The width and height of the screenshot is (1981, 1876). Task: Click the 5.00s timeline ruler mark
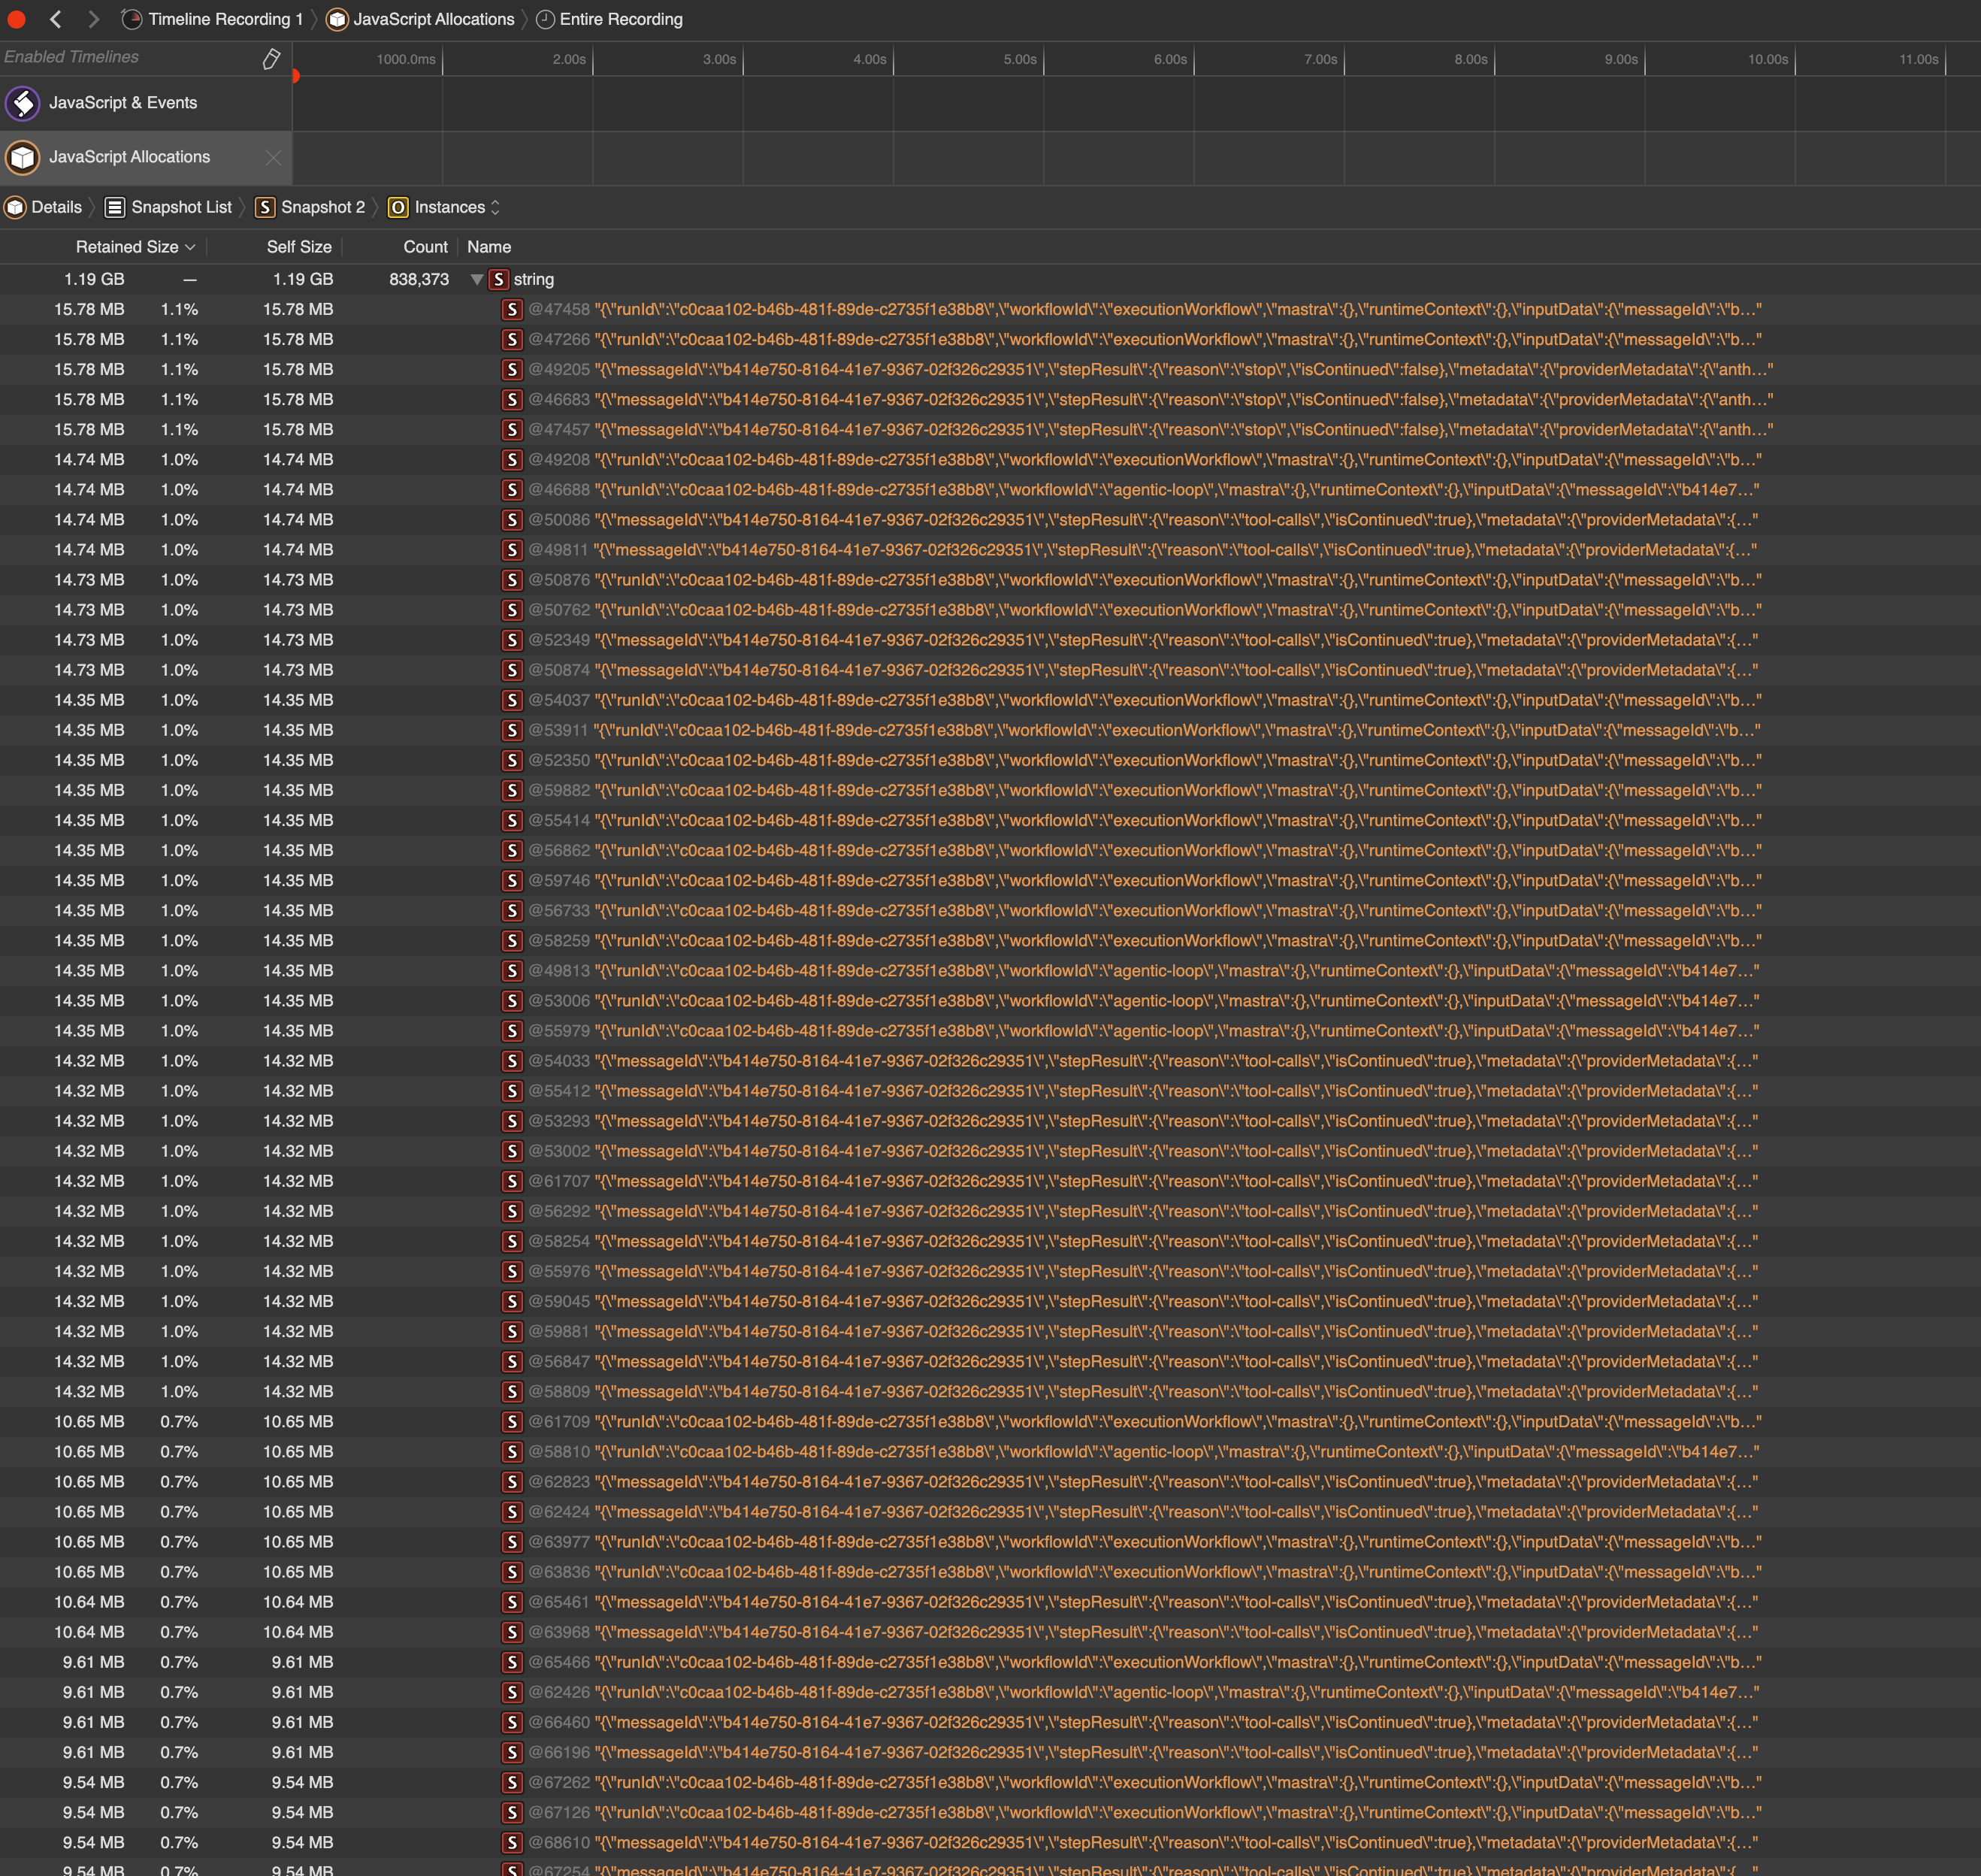[1020, 60]
